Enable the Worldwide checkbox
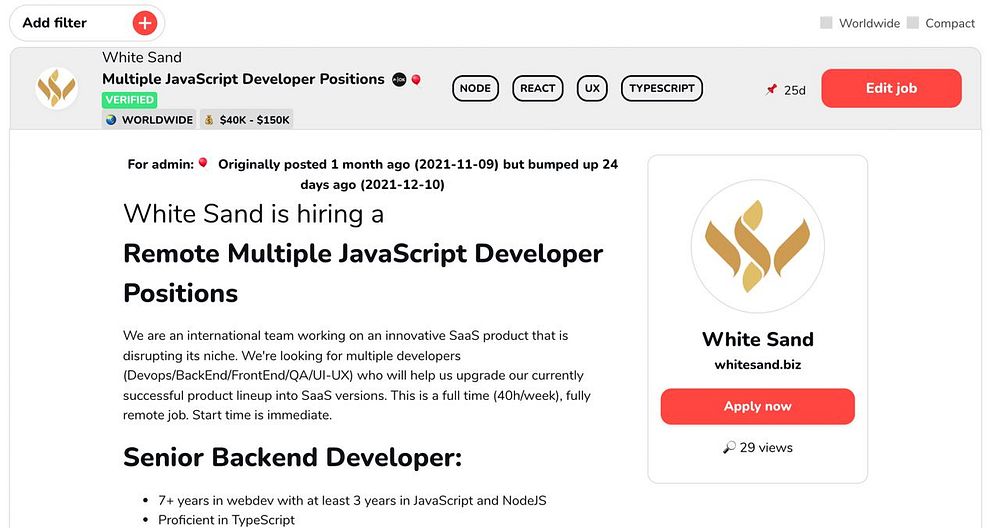This screenshot has width=1000, height=528. pos(826,23)
